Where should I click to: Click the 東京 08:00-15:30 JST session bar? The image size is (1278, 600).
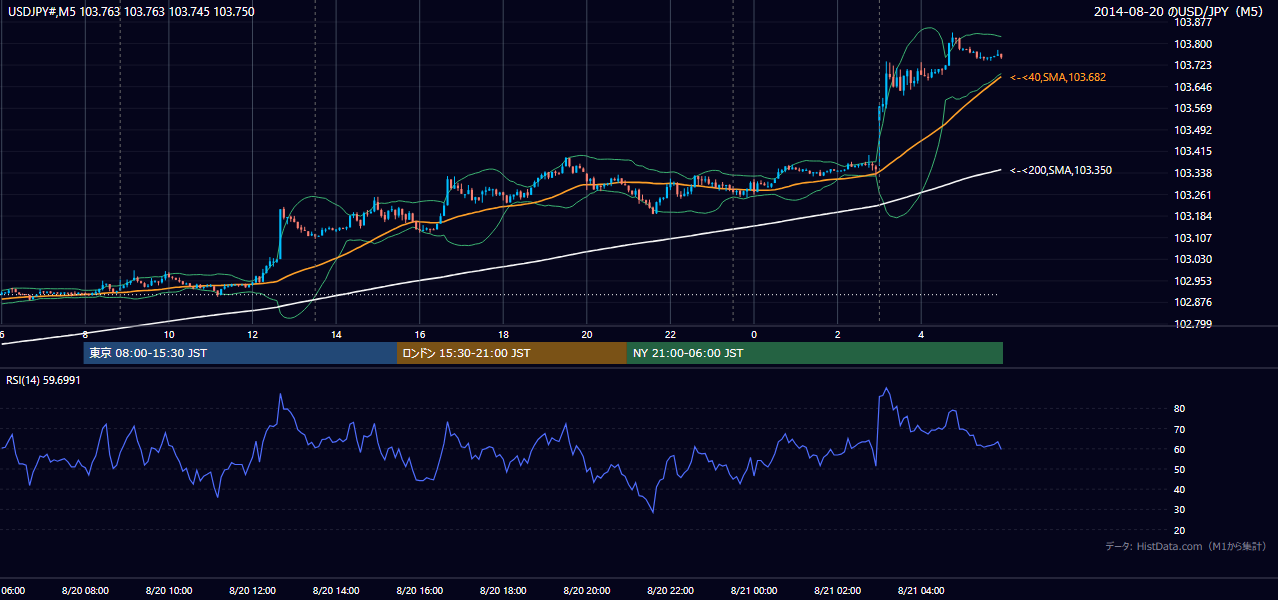tap(240, 353)
